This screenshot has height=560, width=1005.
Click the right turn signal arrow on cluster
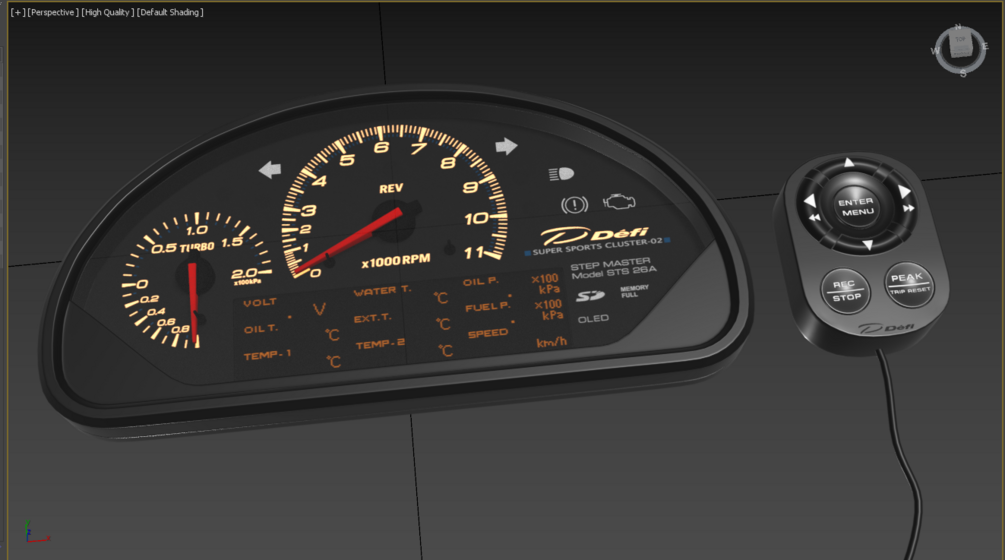coord(506,146)
